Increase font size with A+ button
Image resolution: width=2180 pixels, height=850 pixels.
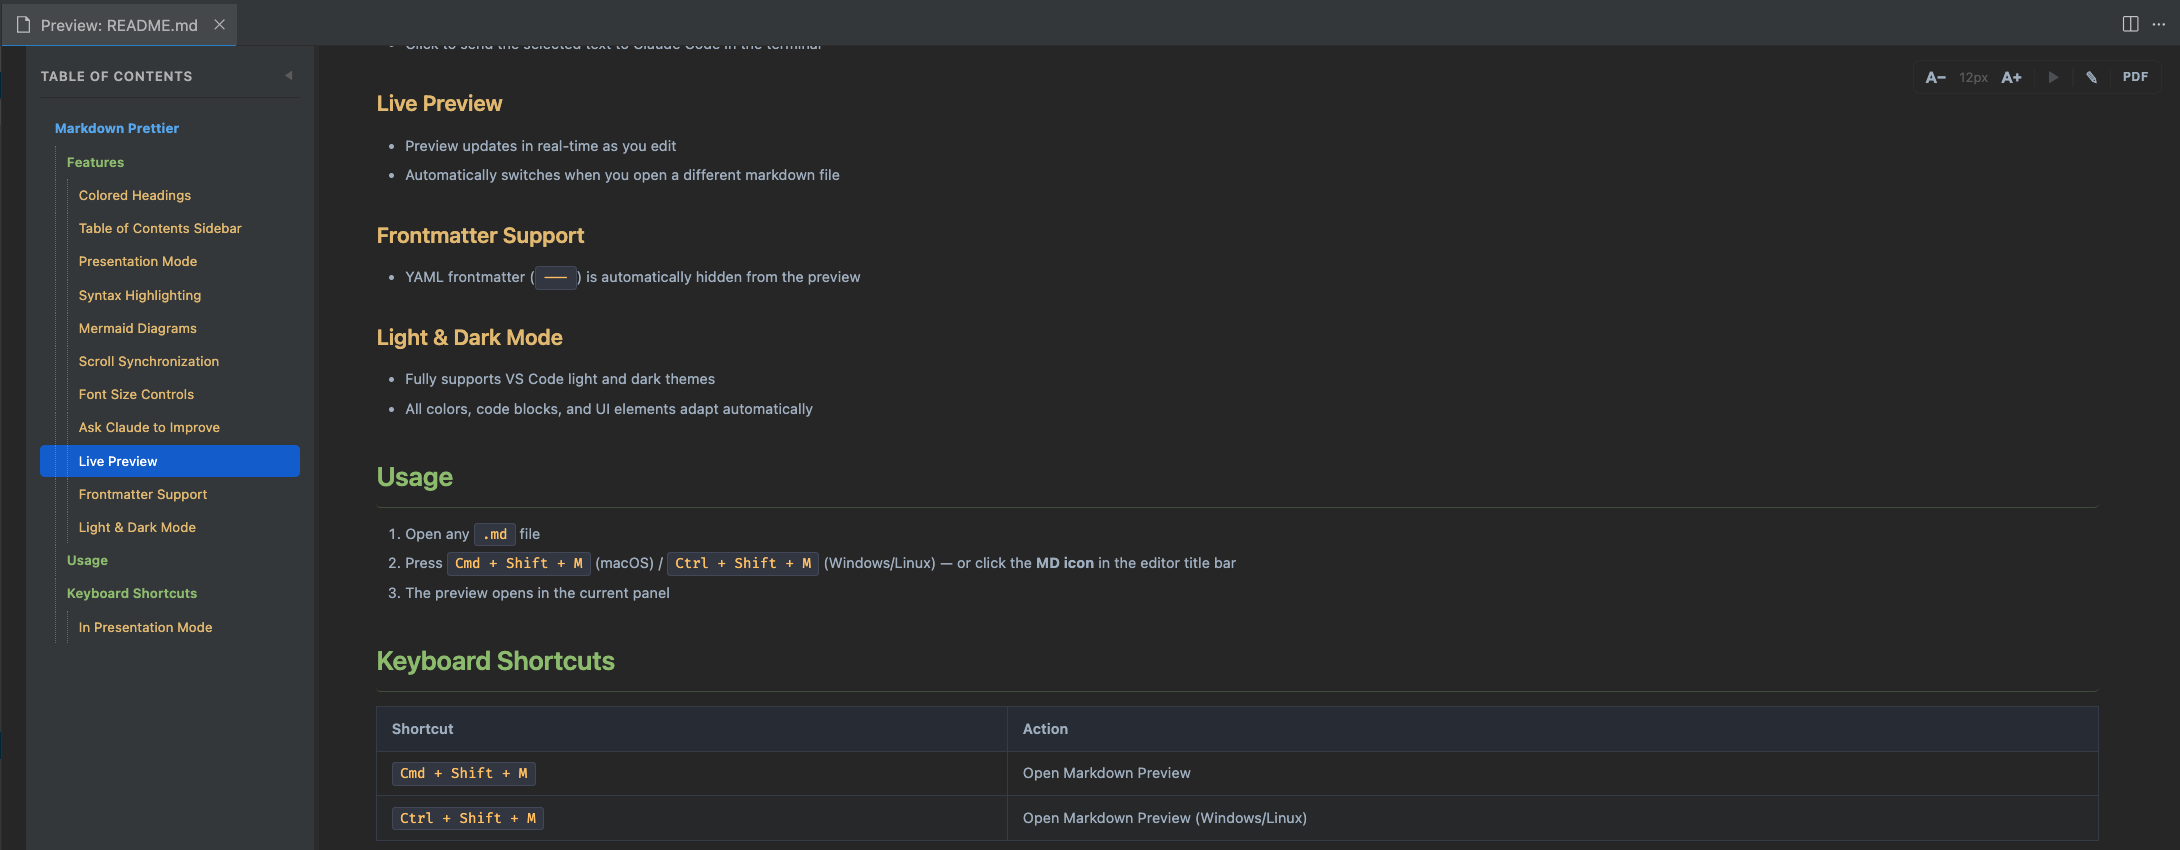(2011, 77)
